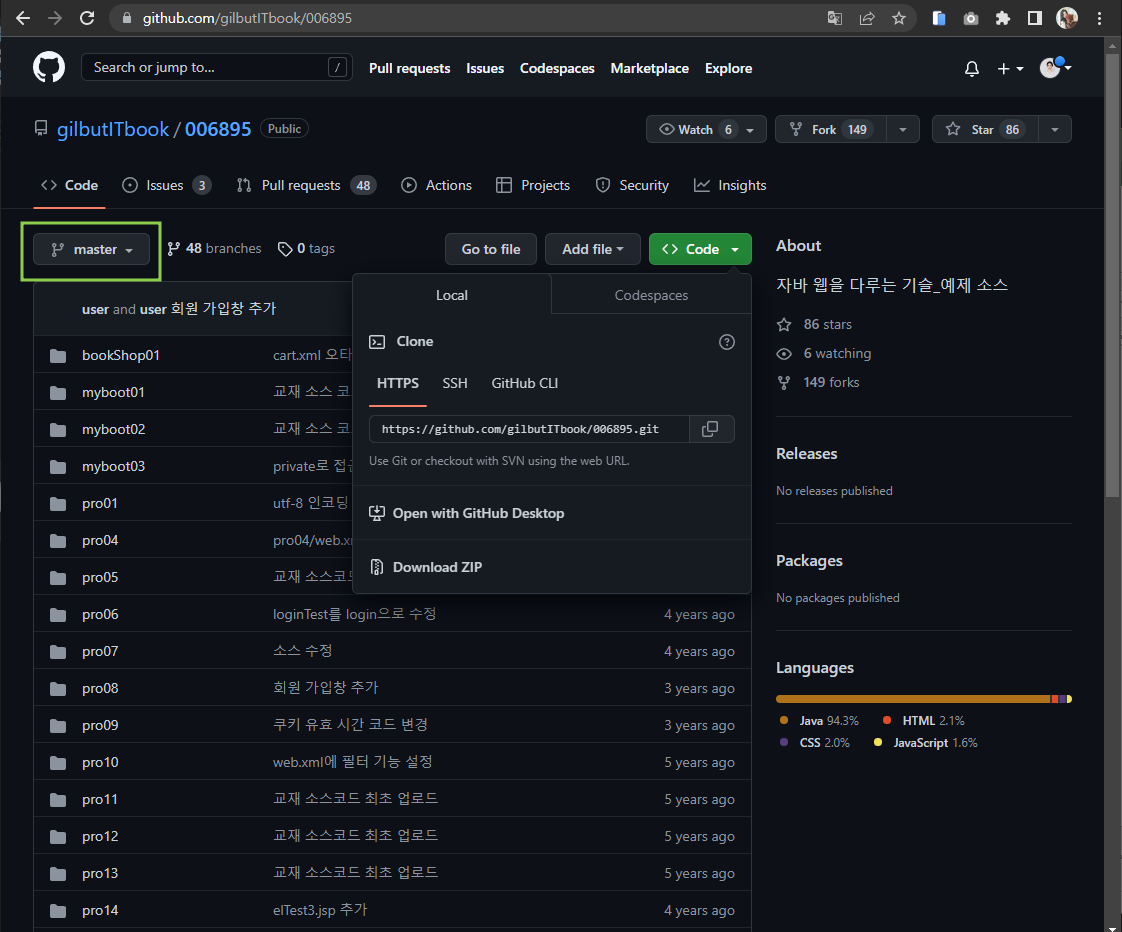Select the HTTPS clone option
The height and width of the screenshot is (932, 1122).
pos(398,383)
